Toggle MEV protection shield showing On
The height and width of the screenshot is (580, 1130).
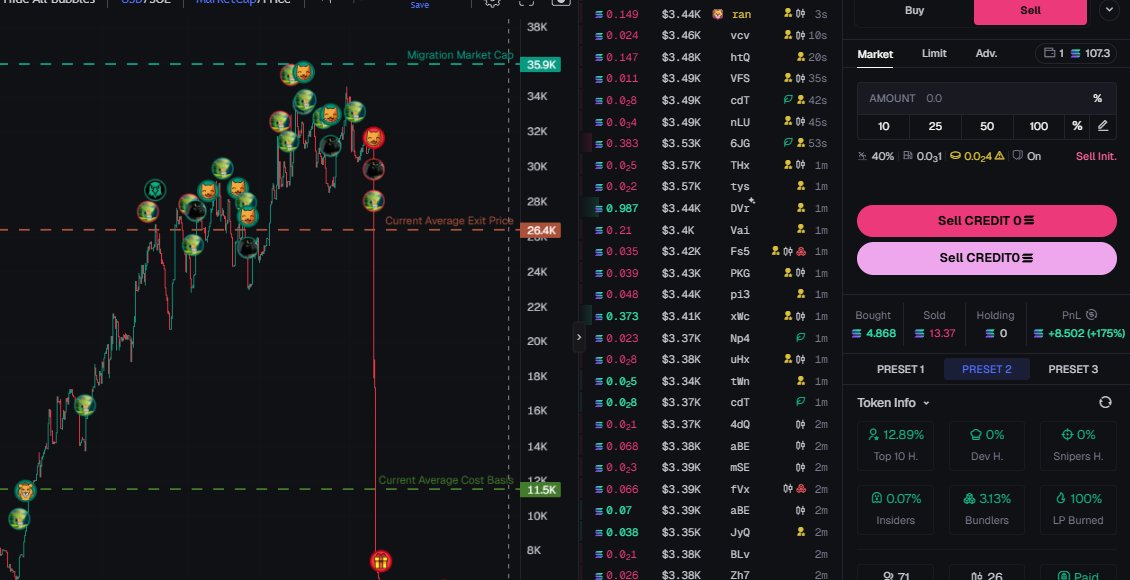coord(1026,156)
